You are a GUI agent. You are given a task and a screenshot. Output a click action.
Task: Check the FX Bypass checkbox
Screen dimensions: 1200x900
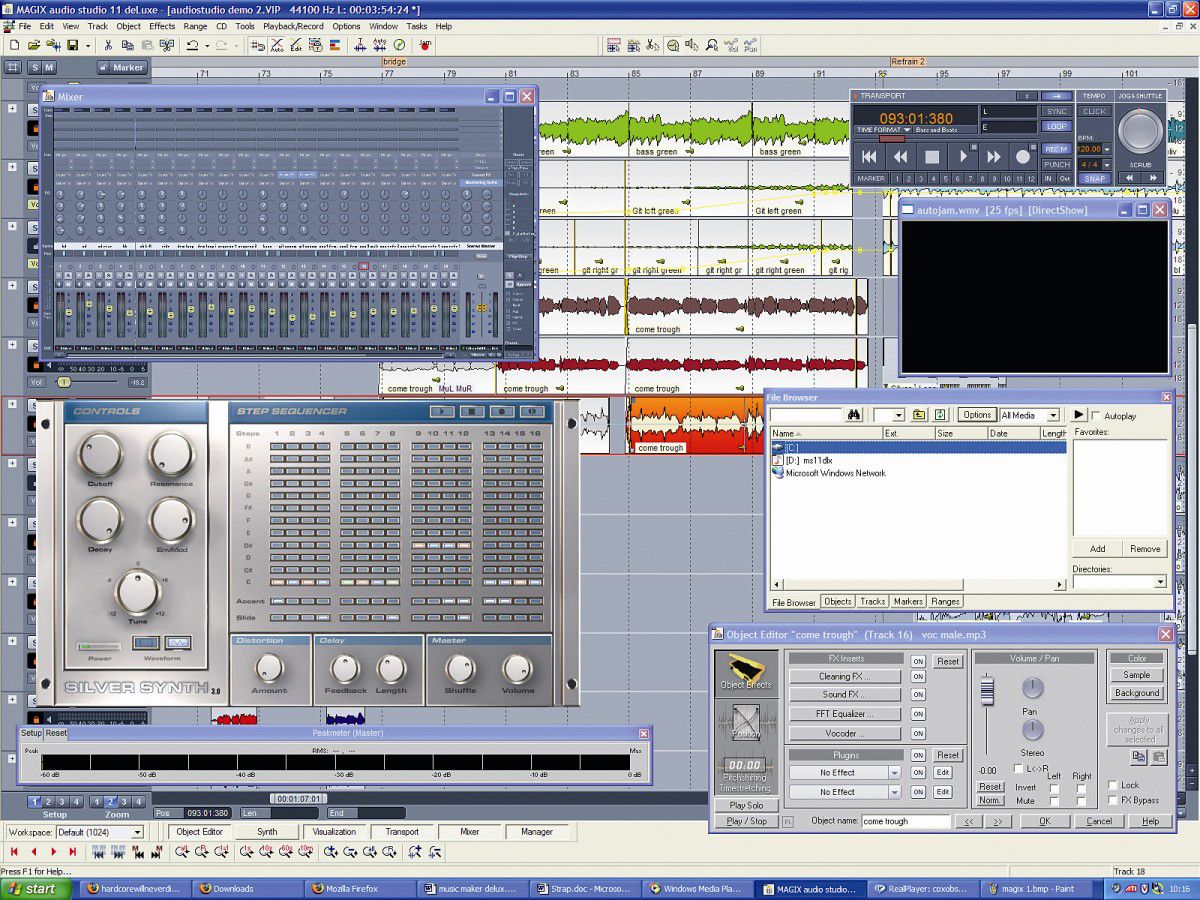(1113, 801)
